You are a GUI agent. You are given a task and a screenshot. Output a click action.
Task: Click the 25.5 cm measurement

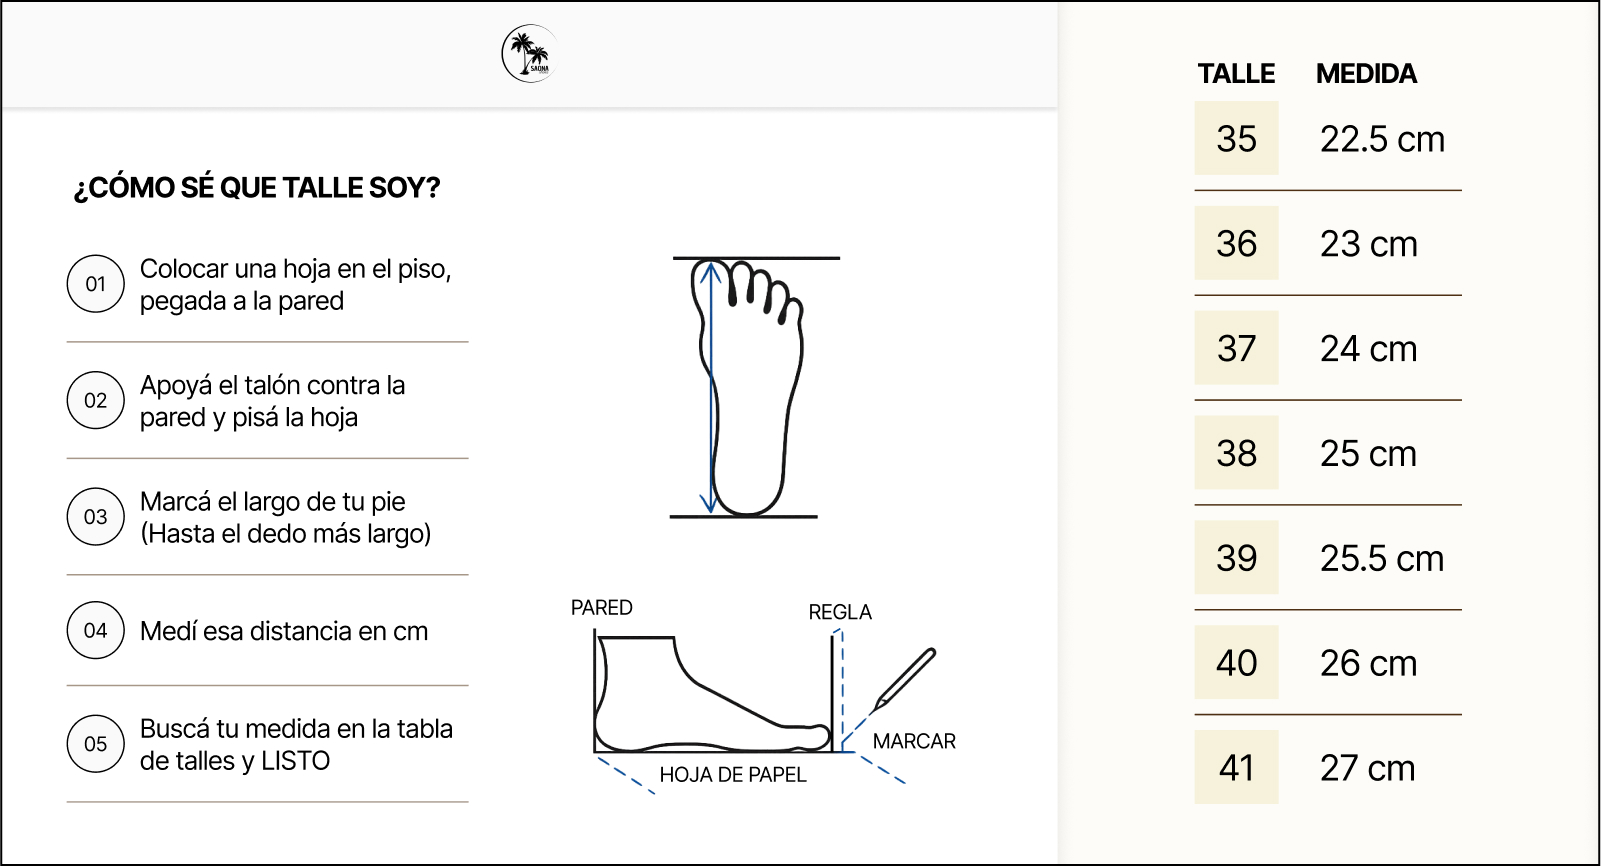coord(1381,558)
